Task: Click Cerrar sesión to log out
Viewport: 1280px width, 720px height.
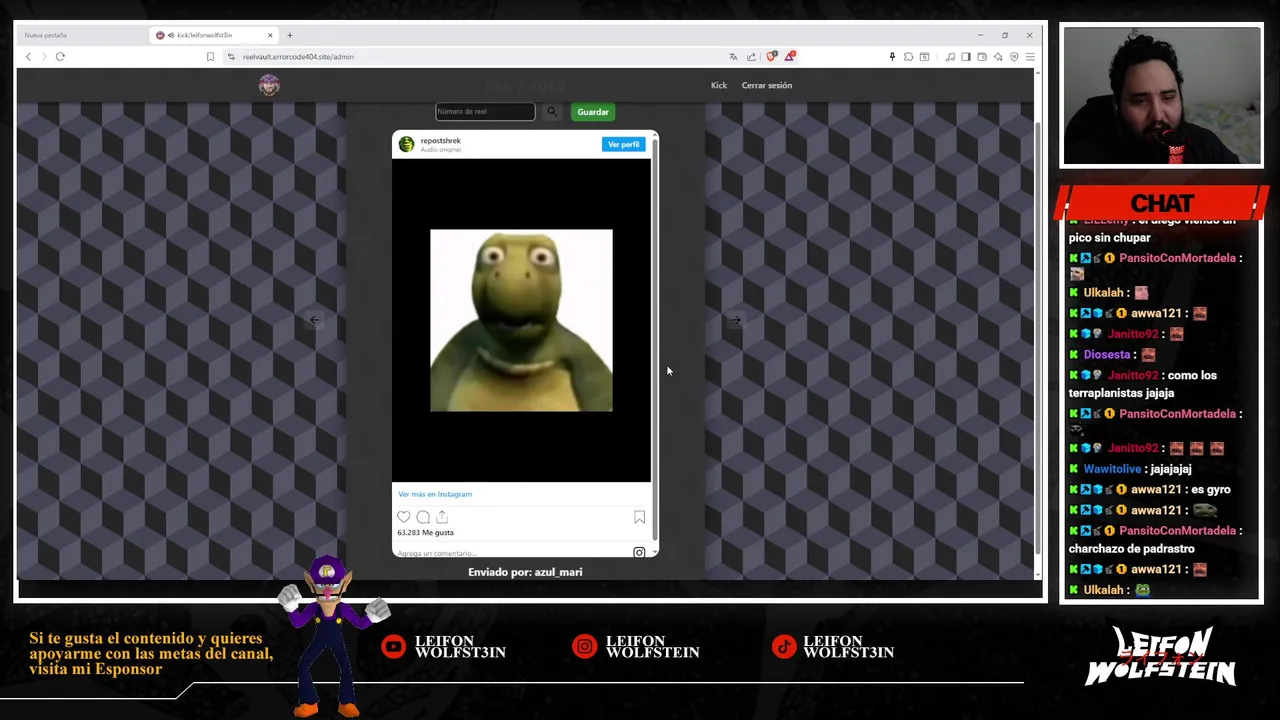Action: (x=767, y=85)
